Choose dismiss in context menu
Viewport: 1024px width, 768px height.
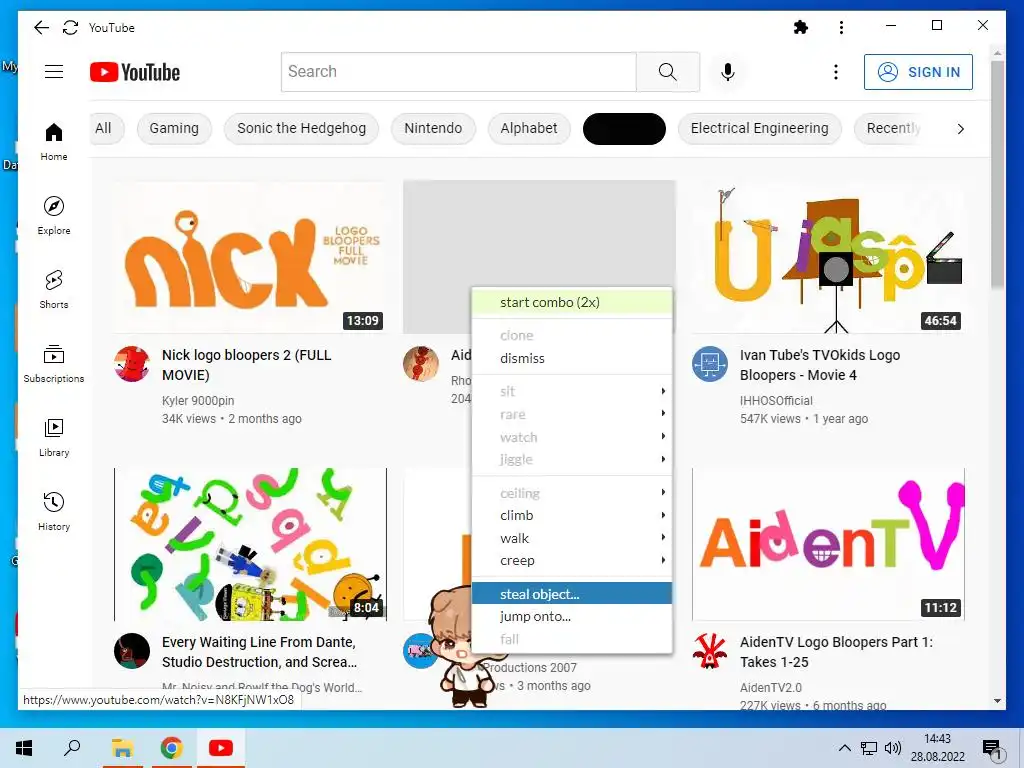[571, 358]
